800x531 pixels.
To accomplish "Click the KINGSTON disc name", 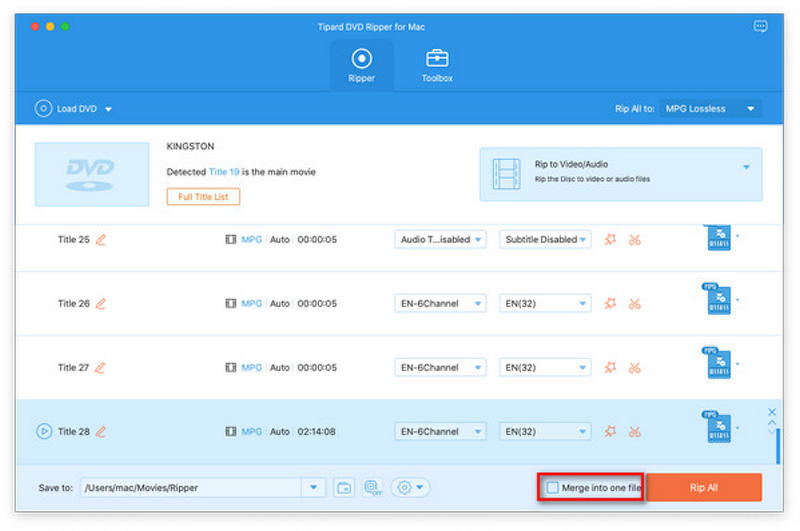I will click(190, 146).
